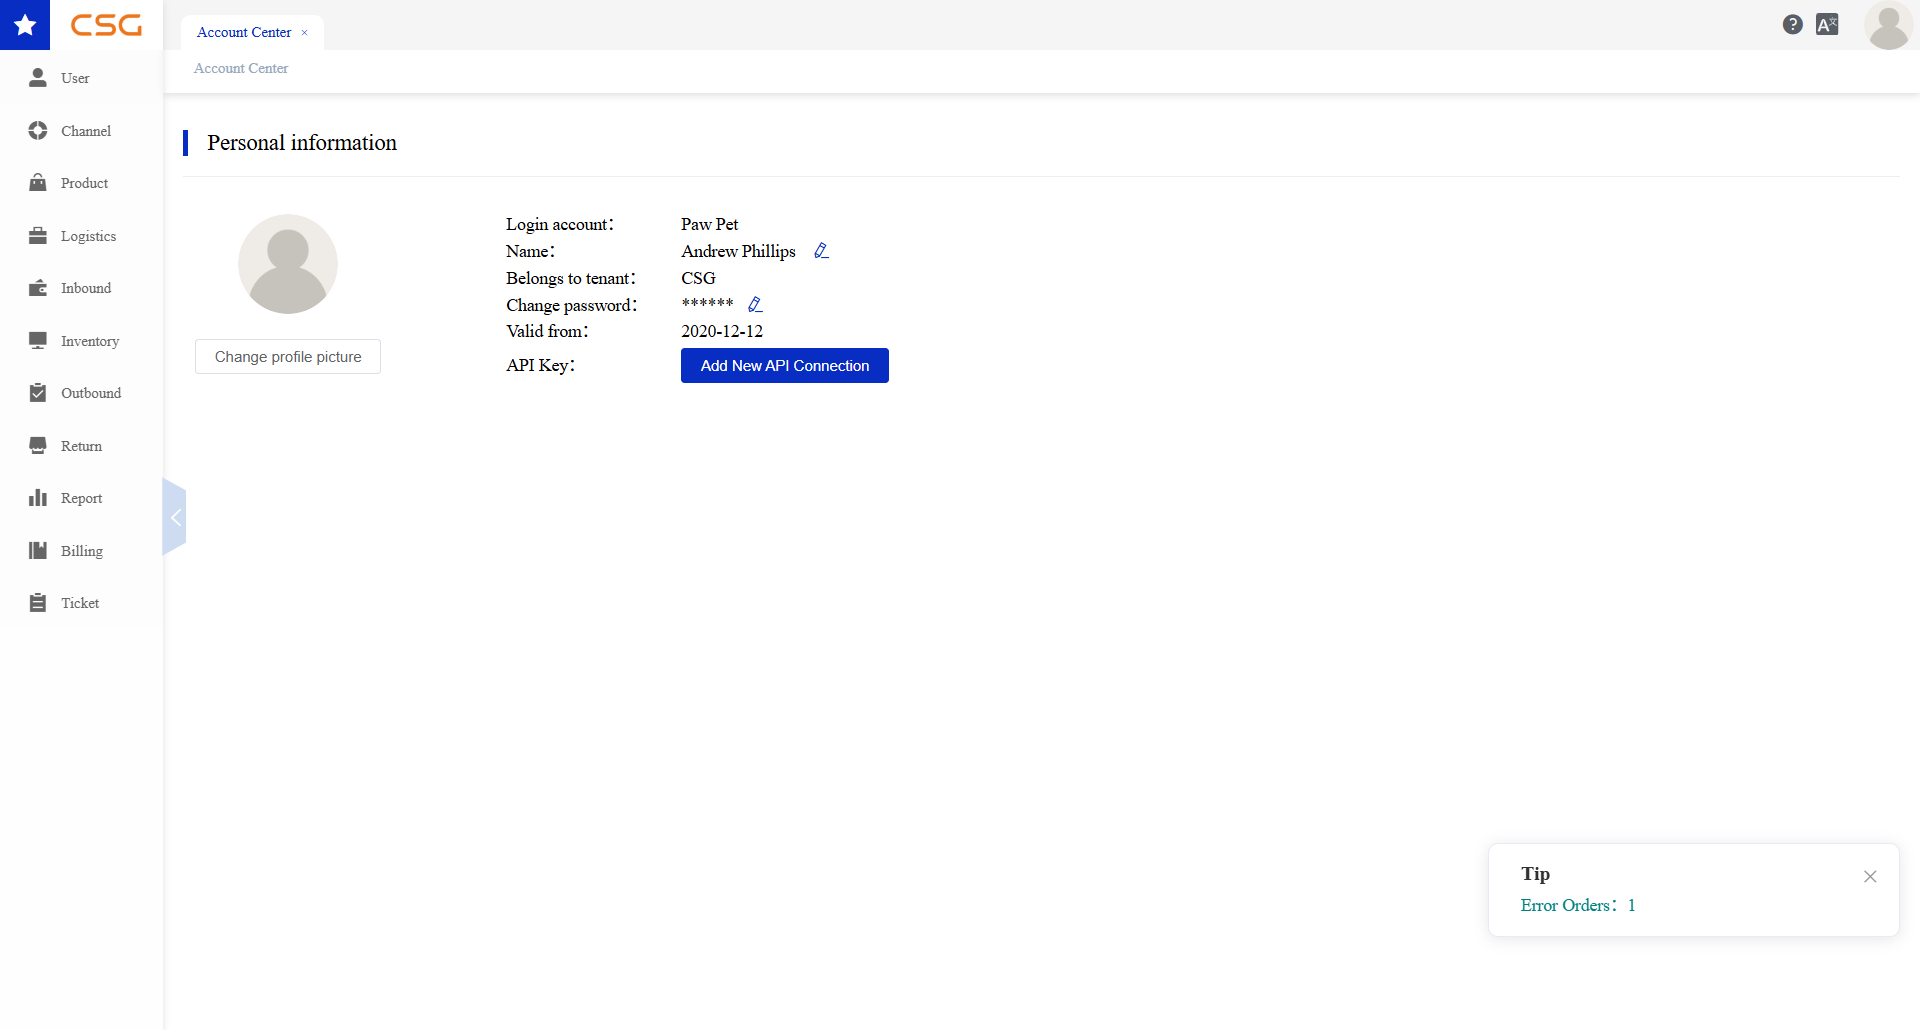Screen dimensions: 1920x1030
Task: Edit password with pencil icon
Action: point(755,304)
